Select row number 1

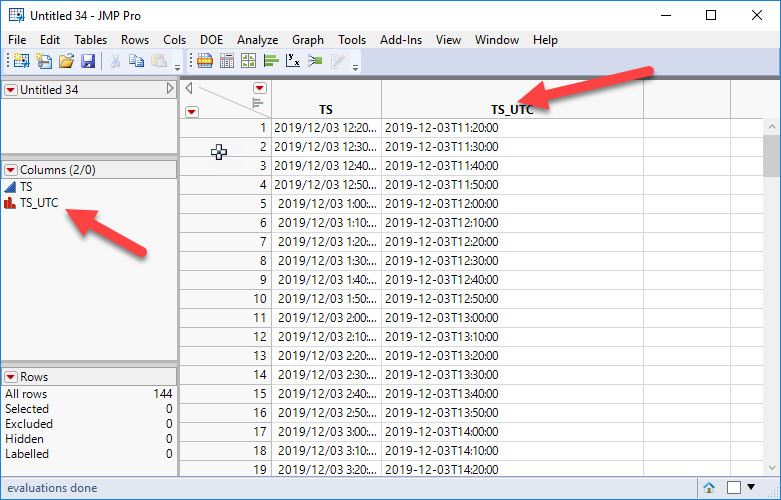click(225, 128)
